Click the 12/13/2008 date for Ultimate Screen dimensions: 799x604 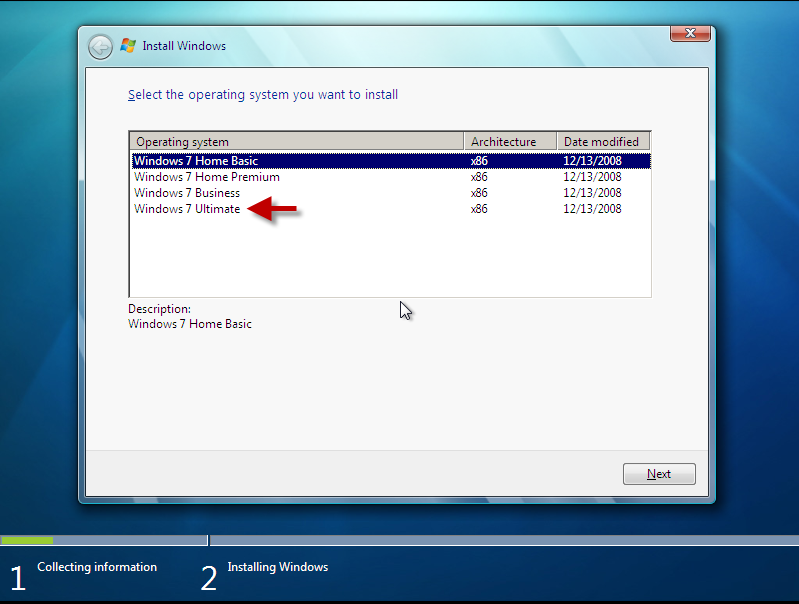[x=592, y=209]
